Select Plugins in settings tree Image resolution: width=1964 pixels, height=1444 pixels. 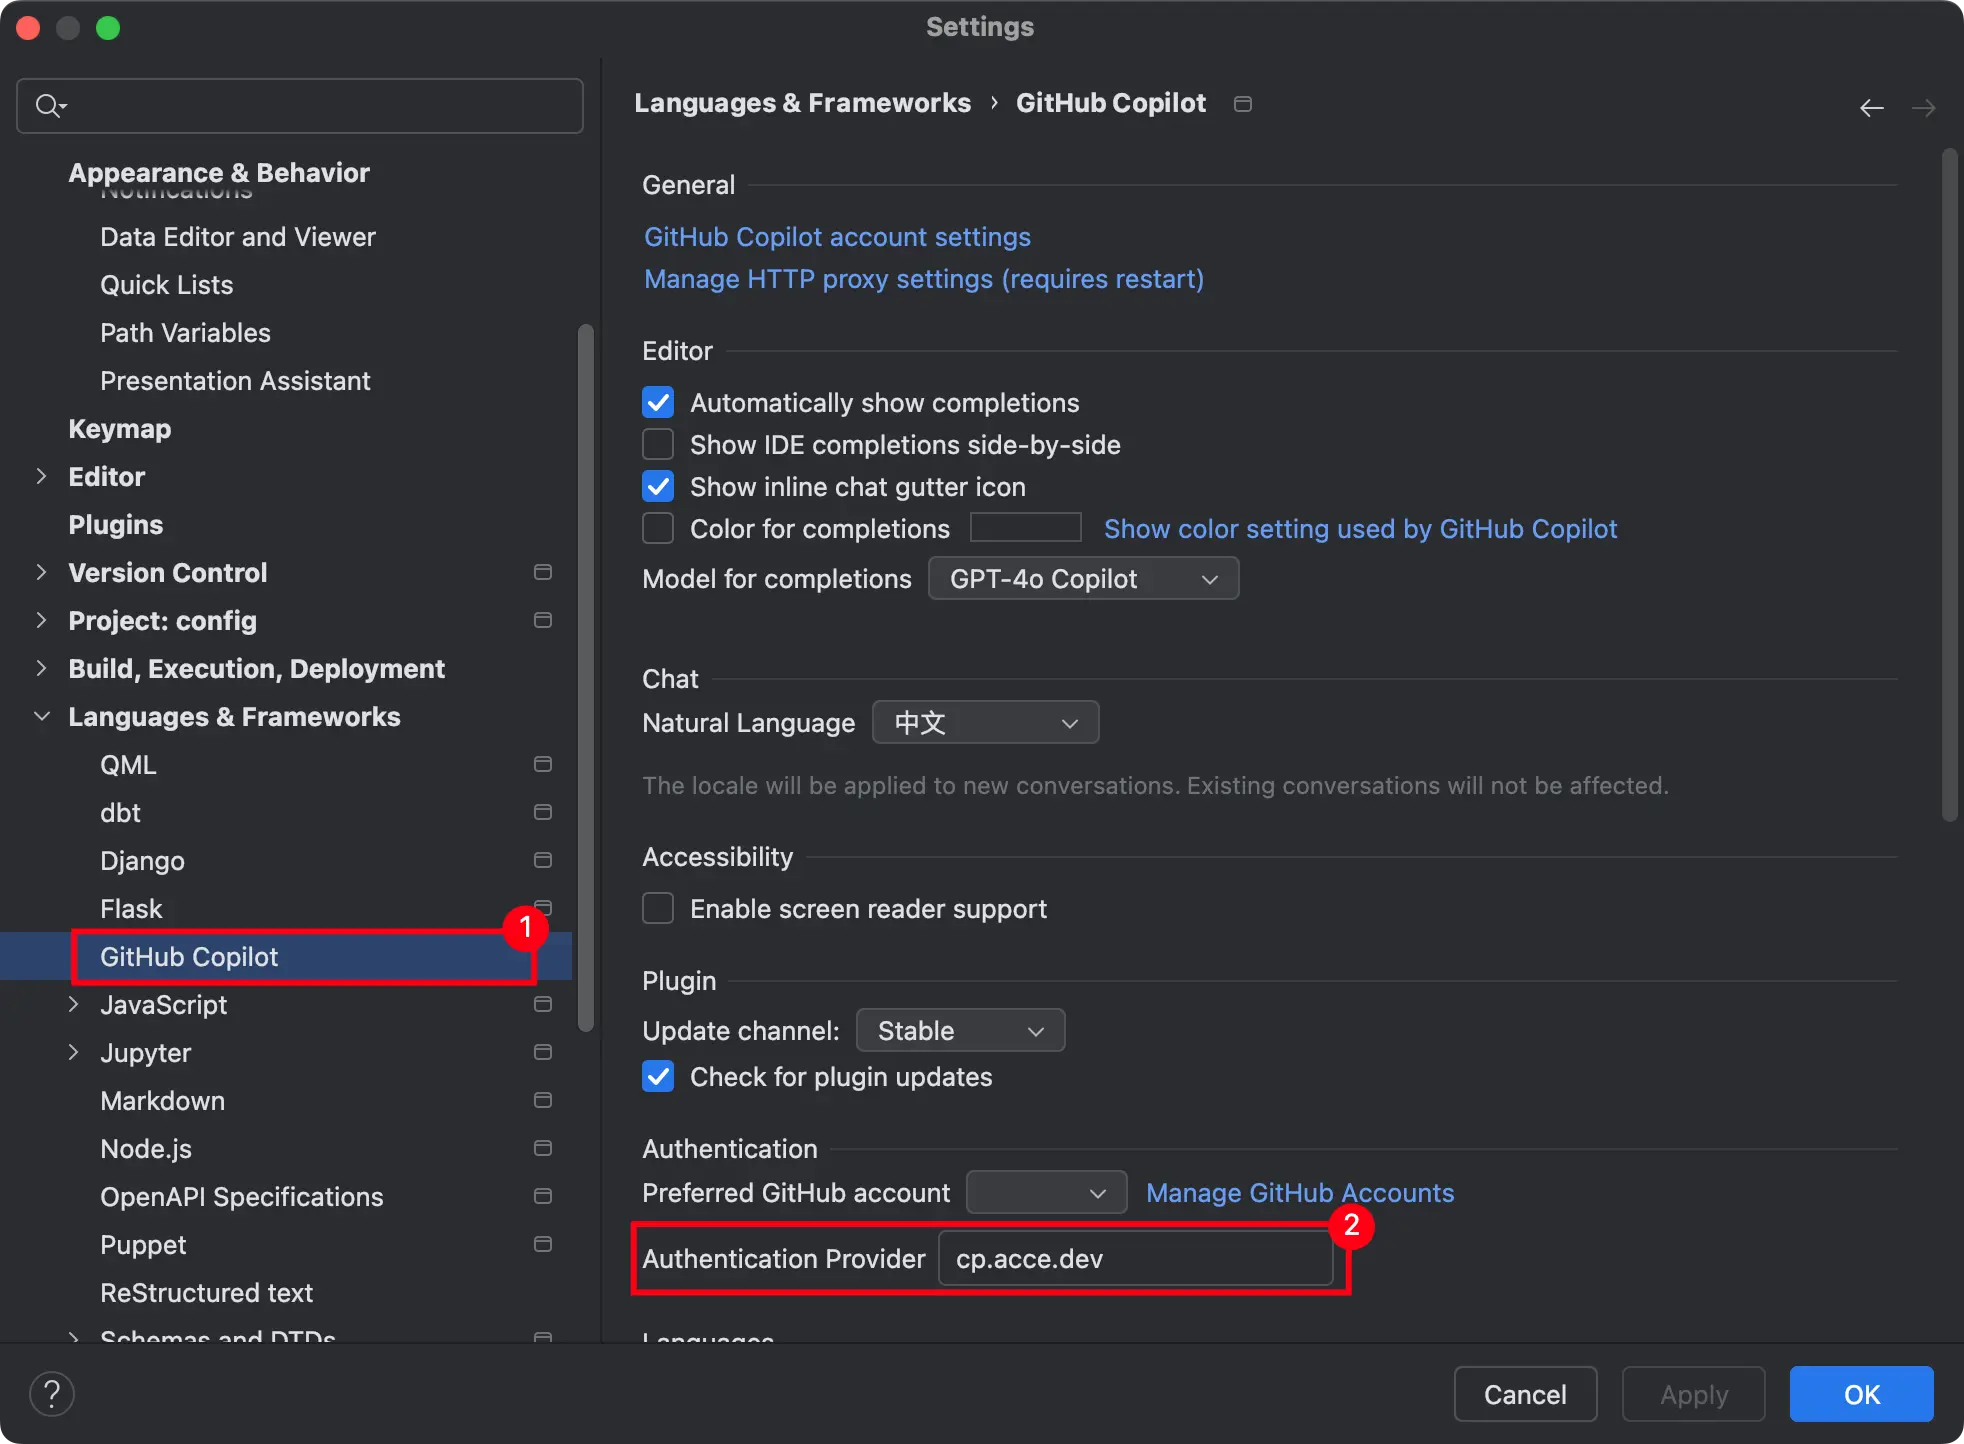[x=115, y=524]
